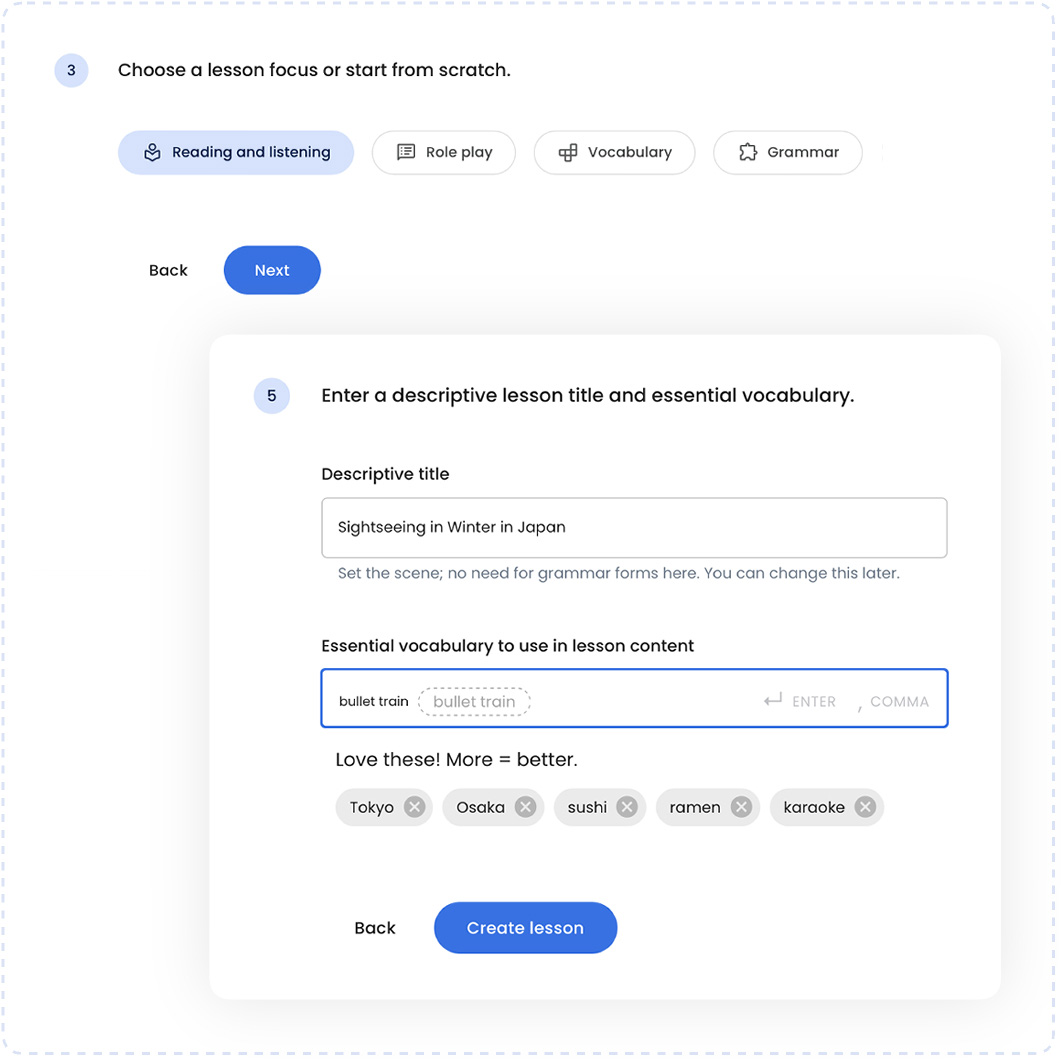1061x1059 pixels.
Task: Select the Grammar lesson focus
Action: point(788,152)
